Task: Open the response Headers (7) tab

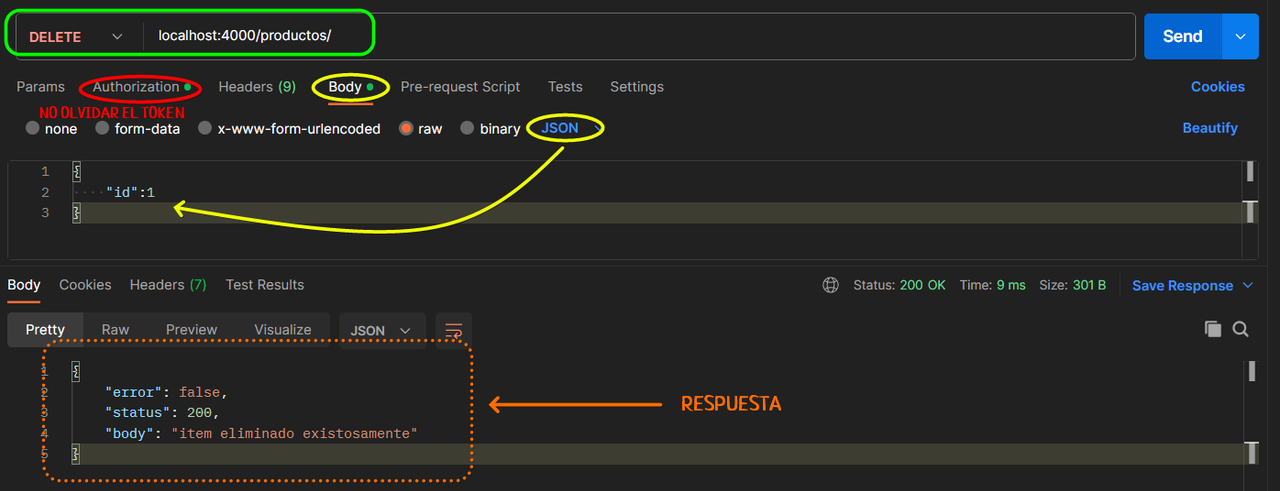Action: click(x=168, y=285)
